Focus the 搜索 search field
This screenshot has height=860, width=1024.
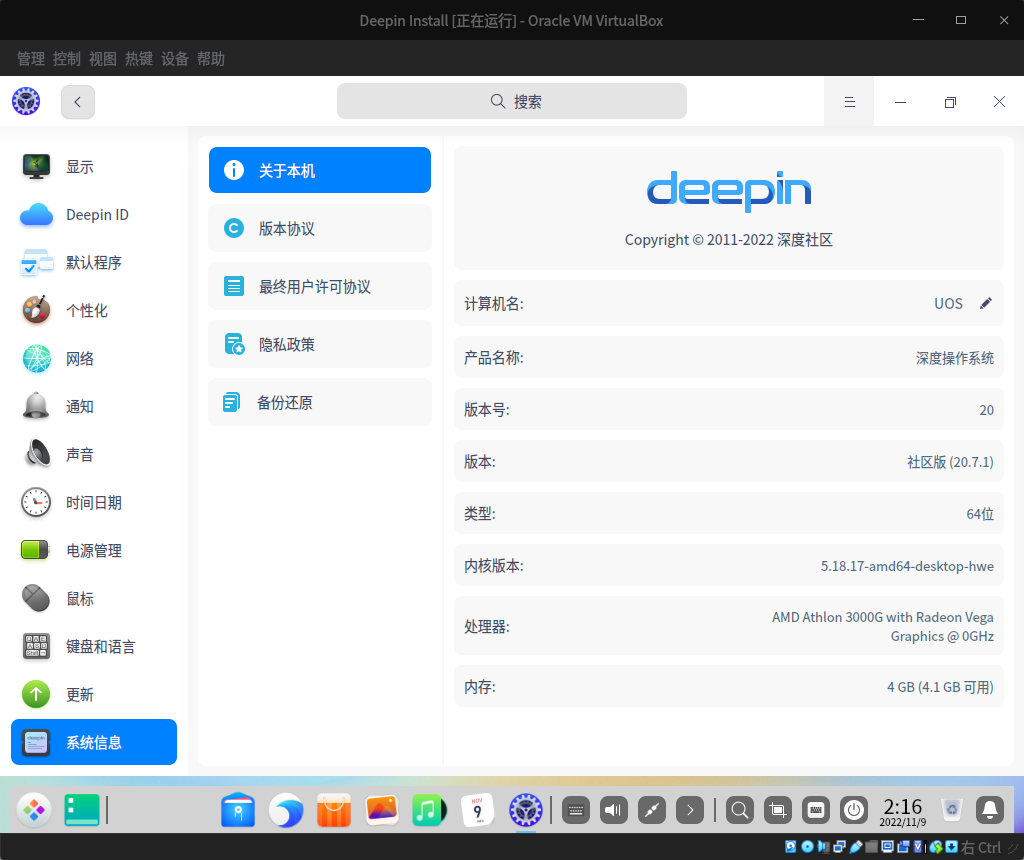pos(512,101)
